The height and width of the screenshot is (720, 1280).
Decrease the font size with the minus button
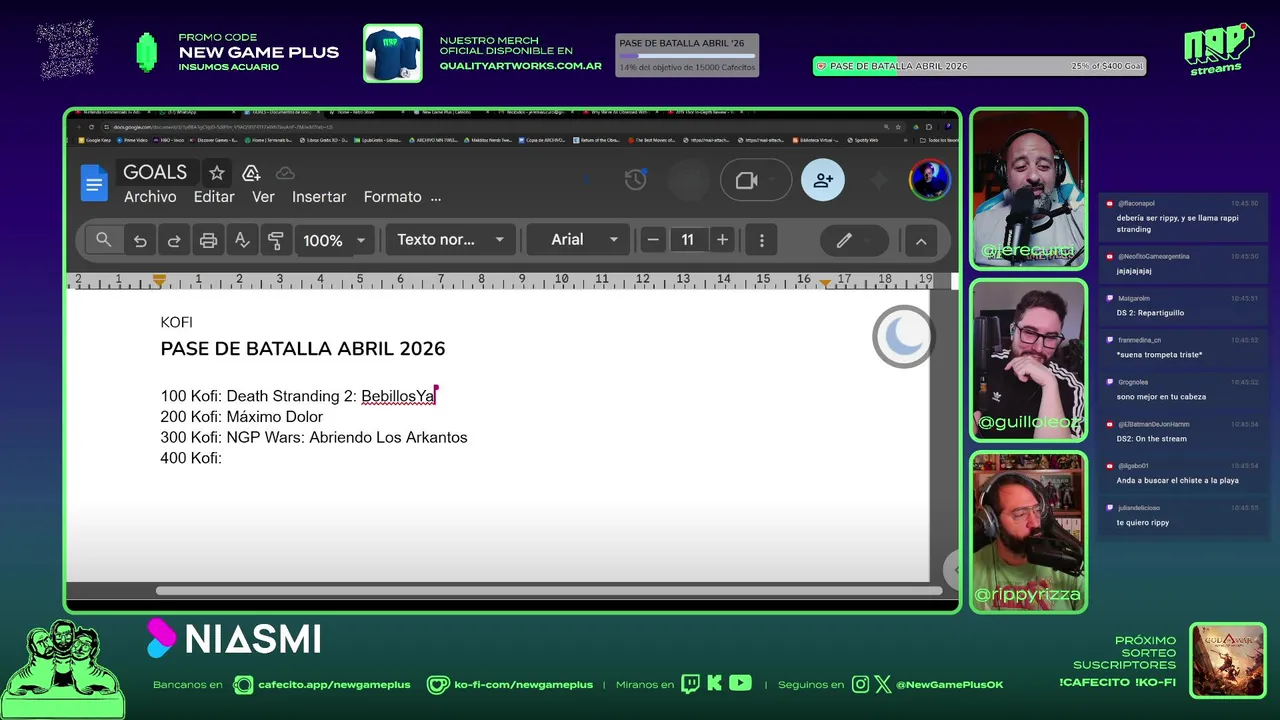pyautogui.click(x=653, y=240)
